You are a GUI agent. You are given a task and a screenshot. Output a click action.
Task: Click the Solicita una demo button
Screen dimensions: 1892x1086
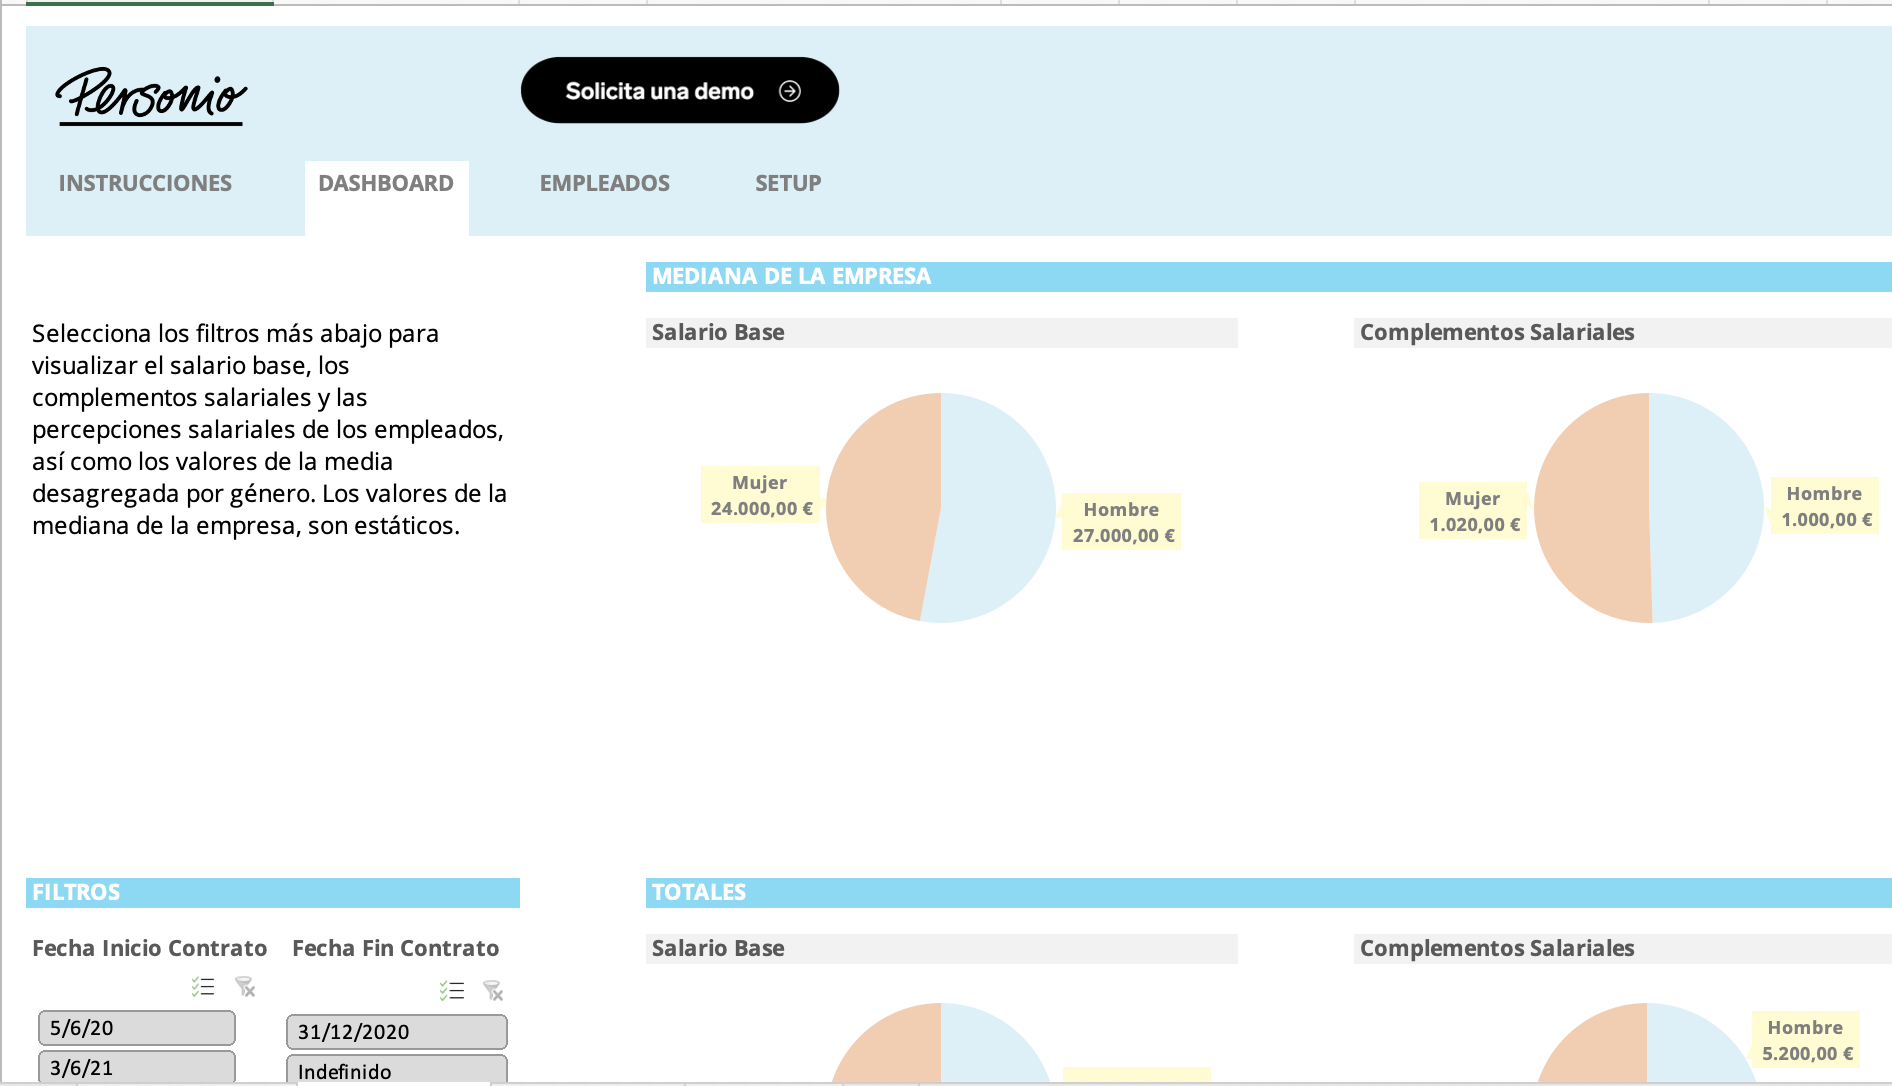coord(680,90)
